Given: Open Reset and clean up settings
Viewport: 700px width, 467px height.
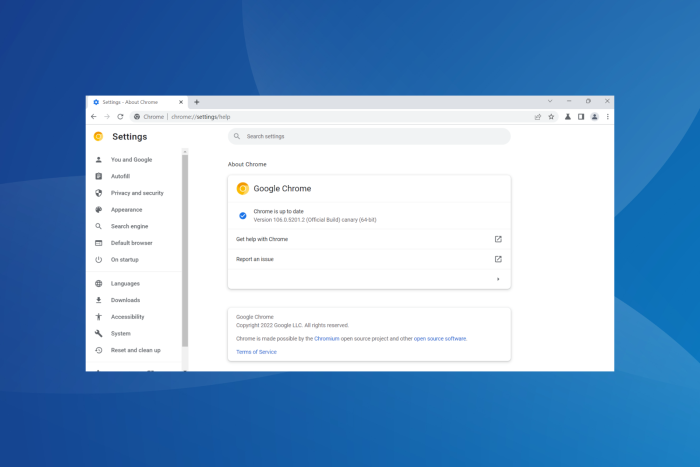Looking at the screenshot, I should pyautogui.click(x=134, y=350).
